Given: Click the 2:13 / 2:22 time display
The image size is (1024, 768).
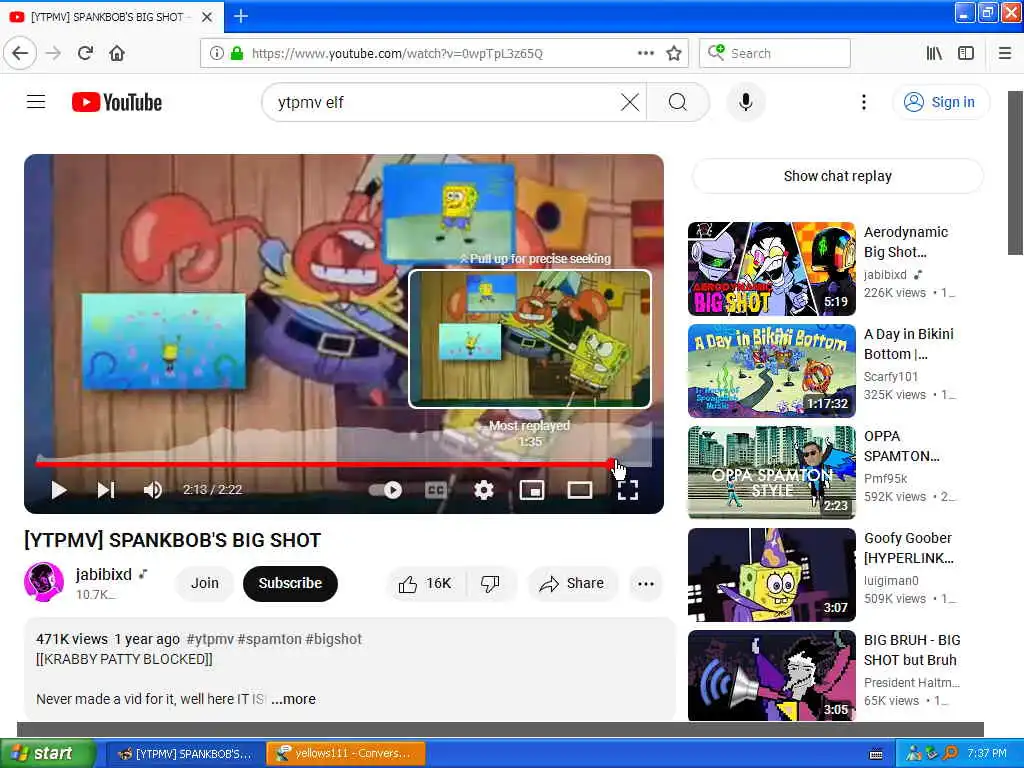Looking at the screenshot, I should [212, 490].
